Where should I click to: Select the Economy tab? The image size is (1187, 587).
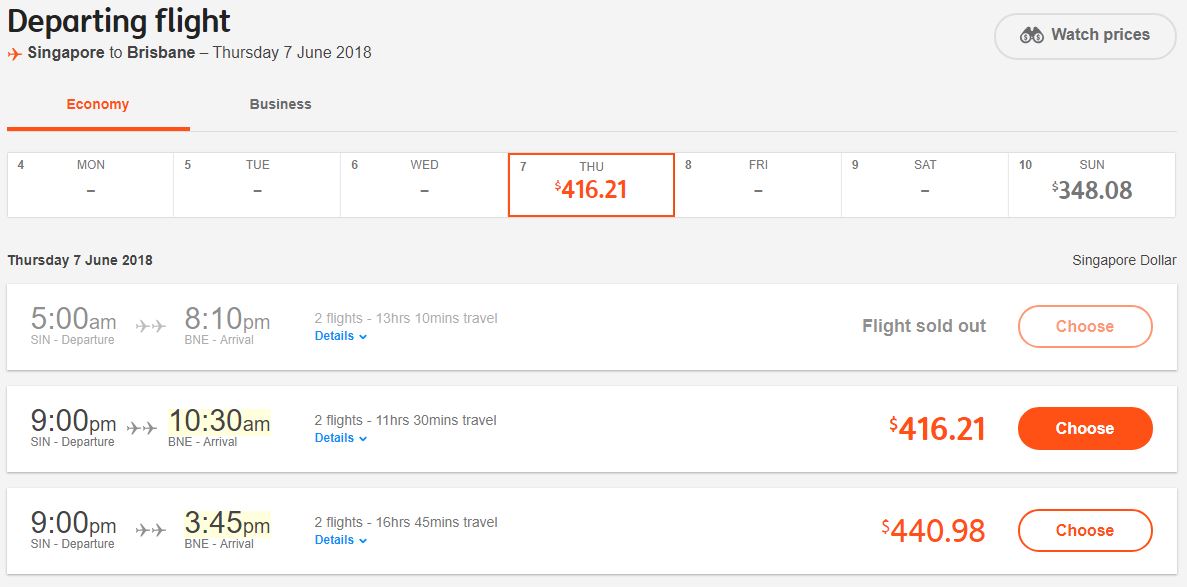98,104
